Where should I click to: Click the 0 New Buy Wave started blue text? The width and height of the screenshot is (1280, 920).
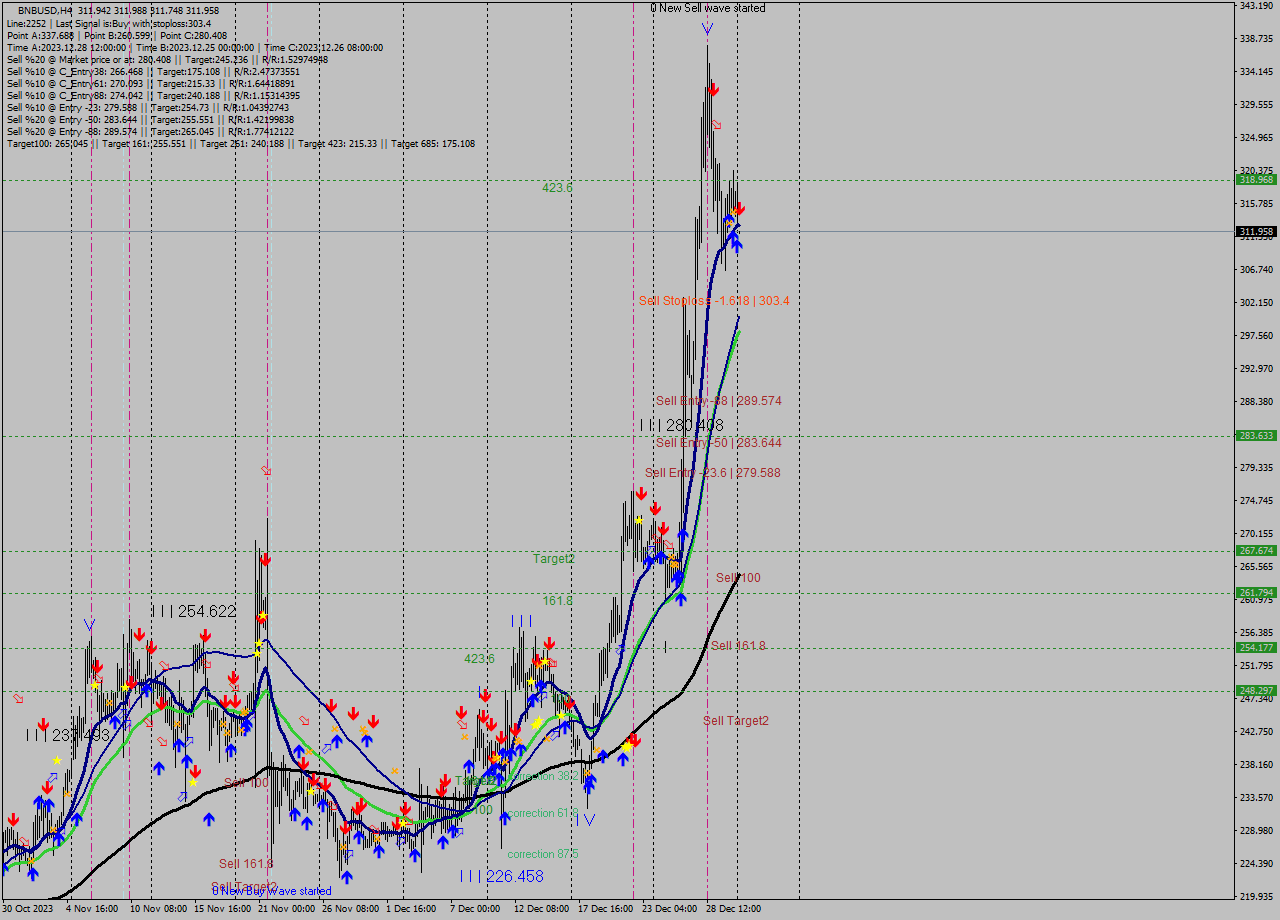[x=272, y=890]
